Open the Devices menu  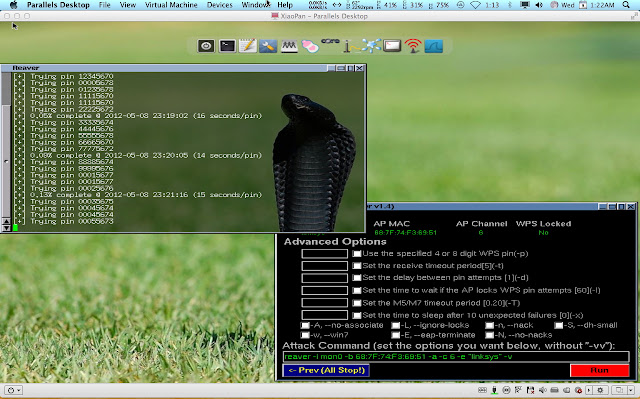pos(220,5)
